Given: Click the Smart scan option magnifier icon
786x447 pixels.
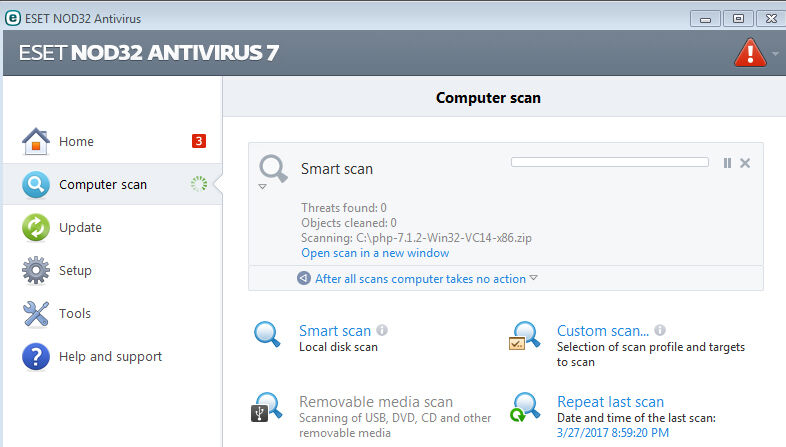Looking at the screenshot, I should pyautogui.click(x=267, y=334).
